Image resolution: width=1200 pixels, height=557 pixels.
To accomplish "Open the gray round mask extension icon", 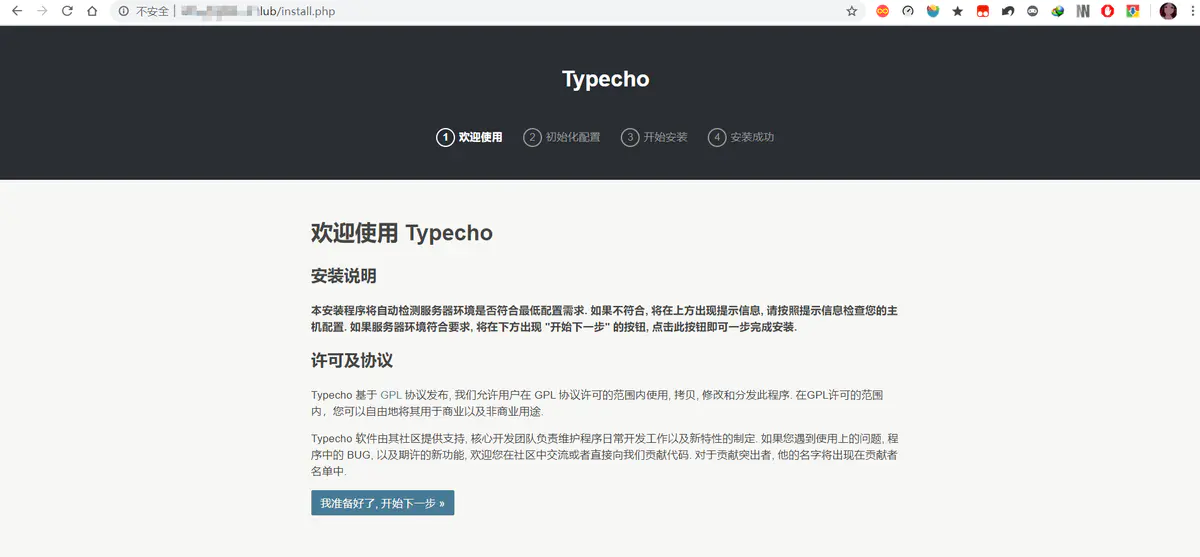I will pos(1032,11).
